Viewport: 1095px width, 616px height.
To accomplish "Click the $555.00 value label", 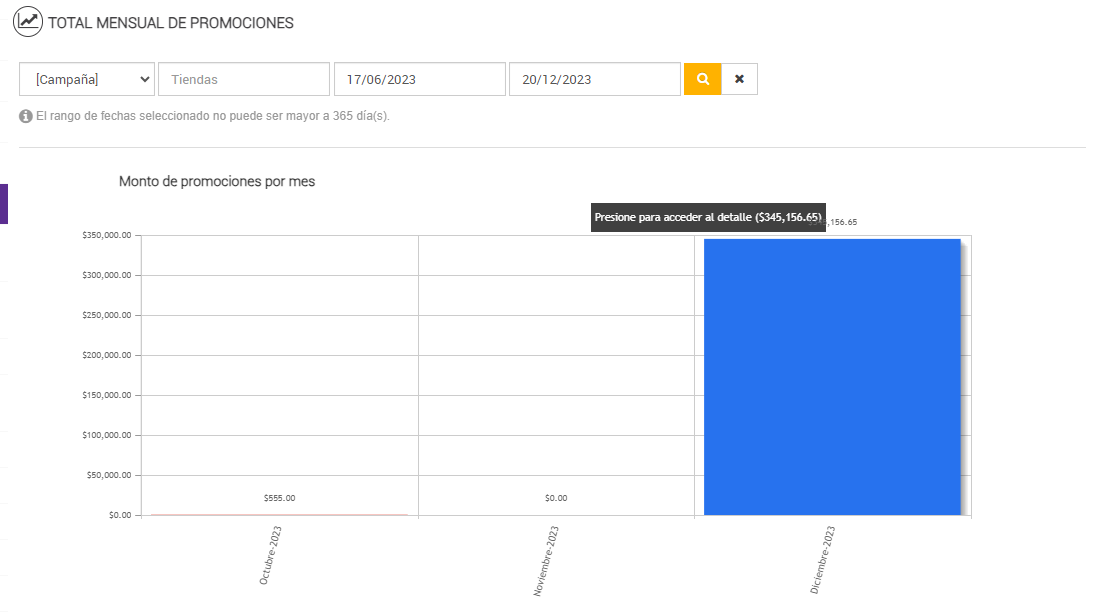I will 279,498.
